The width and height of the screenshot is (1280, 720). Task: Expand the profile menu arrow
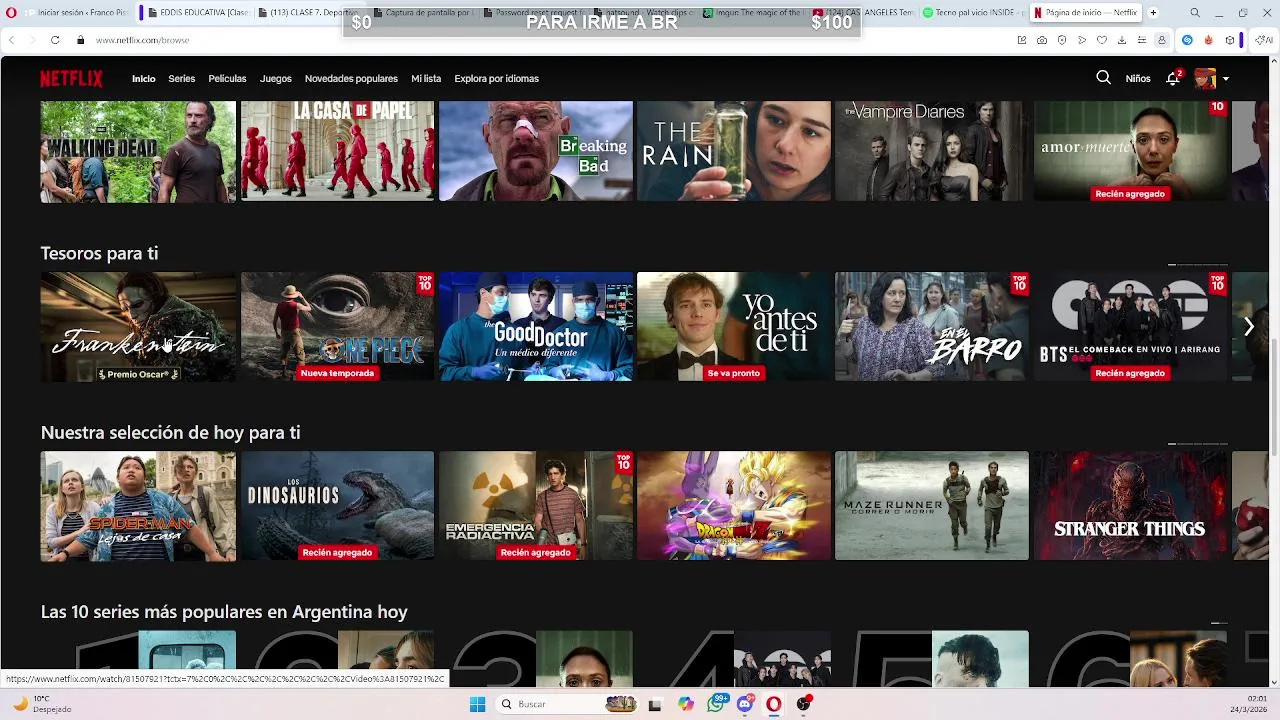tap(1226, 79)
